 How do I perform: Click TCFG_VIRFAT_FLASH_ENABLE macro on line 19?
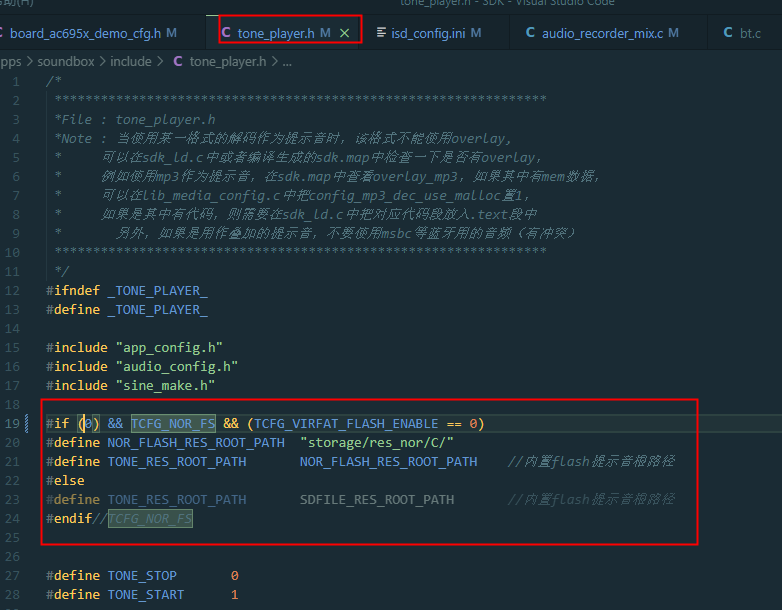tap(346, 423)
